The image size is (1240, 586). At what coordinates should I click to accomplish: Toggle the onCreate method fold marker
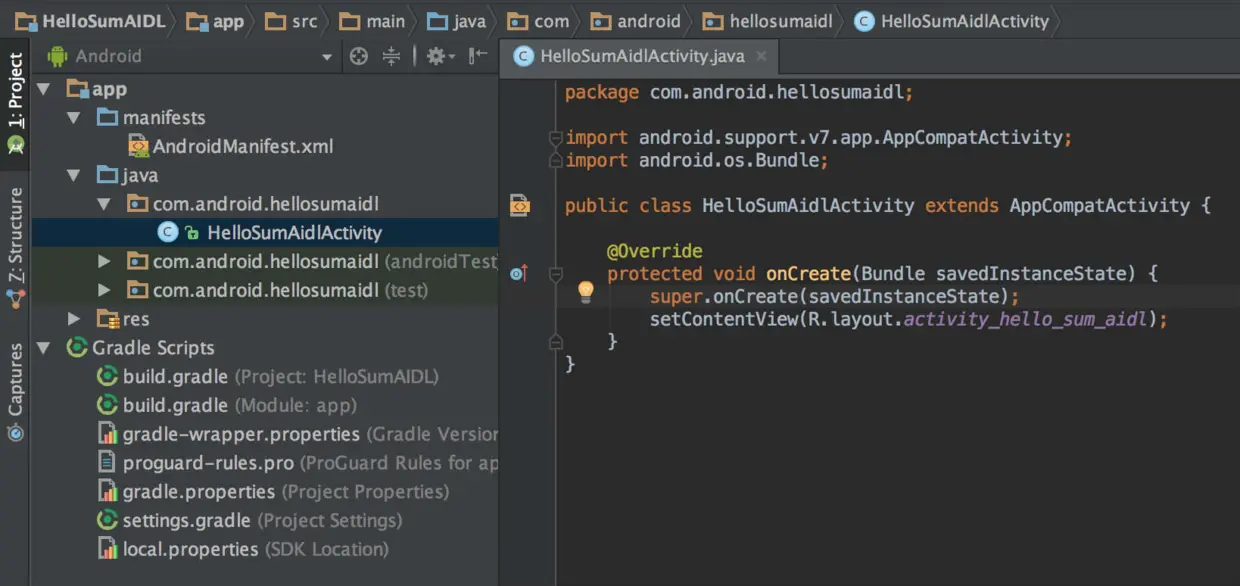555,273
